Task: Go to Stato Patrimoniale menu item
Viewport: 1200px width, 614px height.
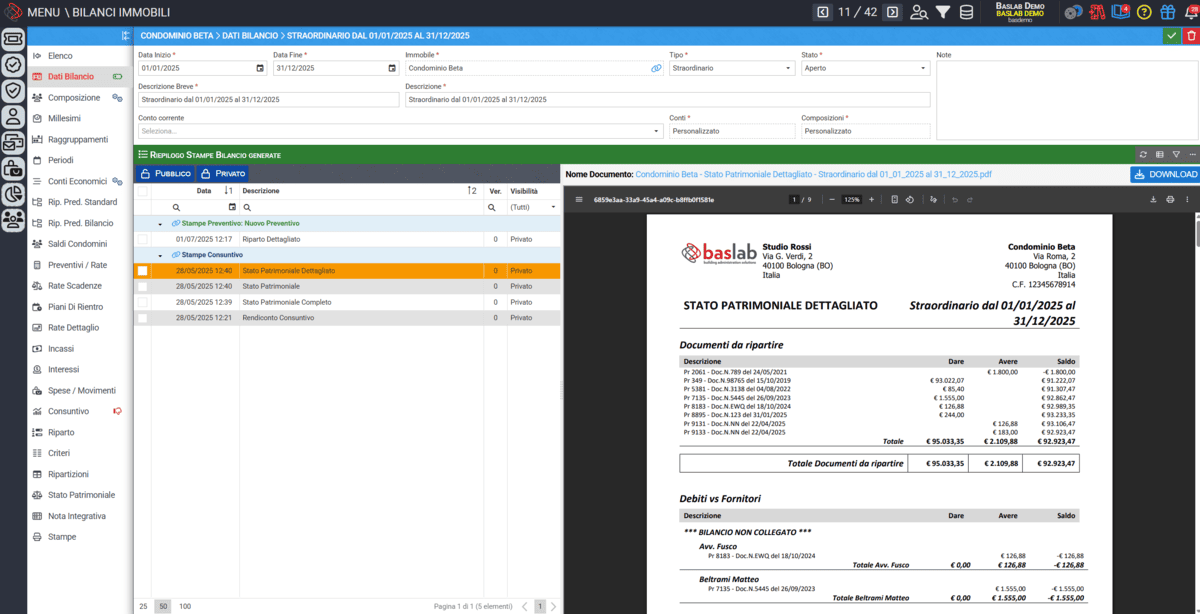Action: click(81, 495)
